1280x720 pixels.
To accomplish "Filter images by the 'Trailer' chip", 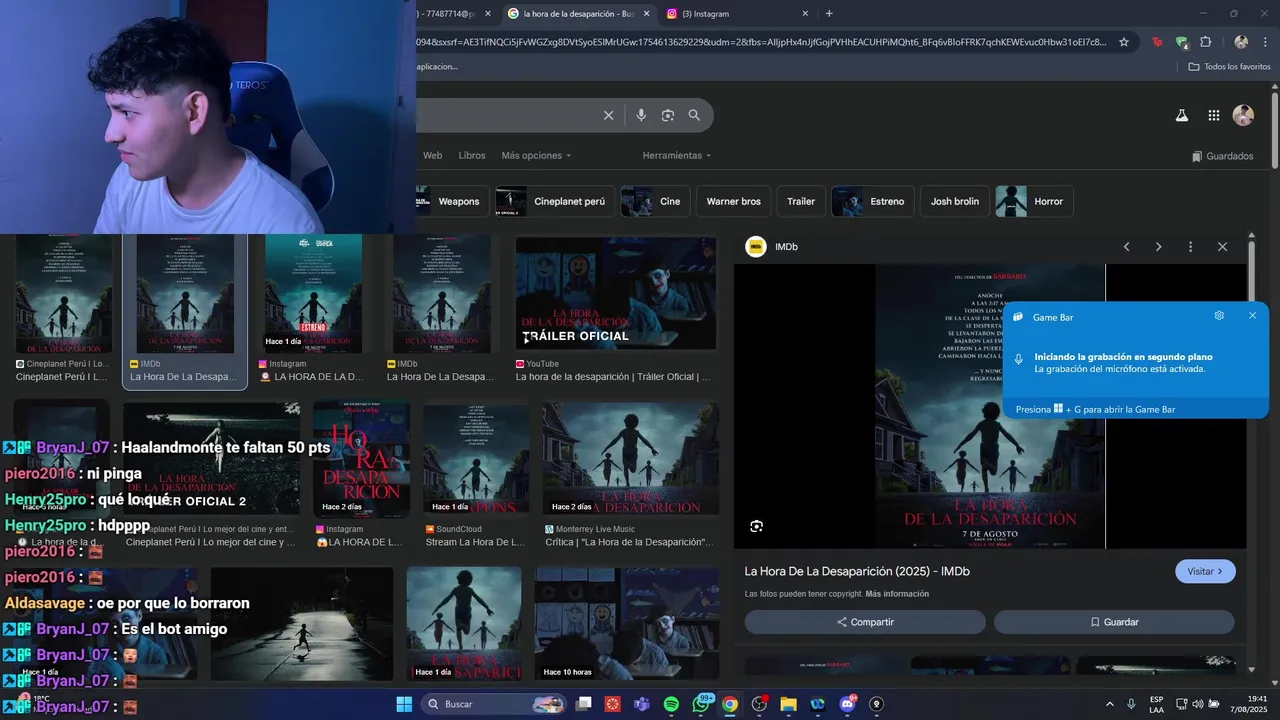I will (801, 201).
